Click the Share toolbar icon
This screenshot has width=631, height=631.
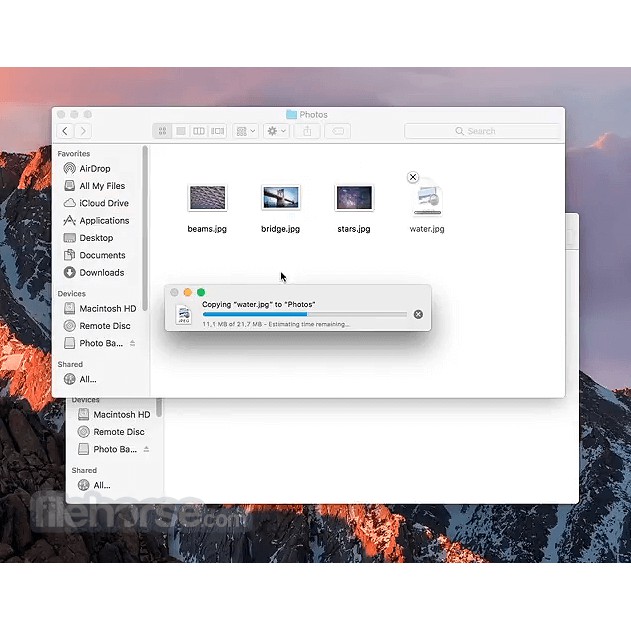click(307, 131)
